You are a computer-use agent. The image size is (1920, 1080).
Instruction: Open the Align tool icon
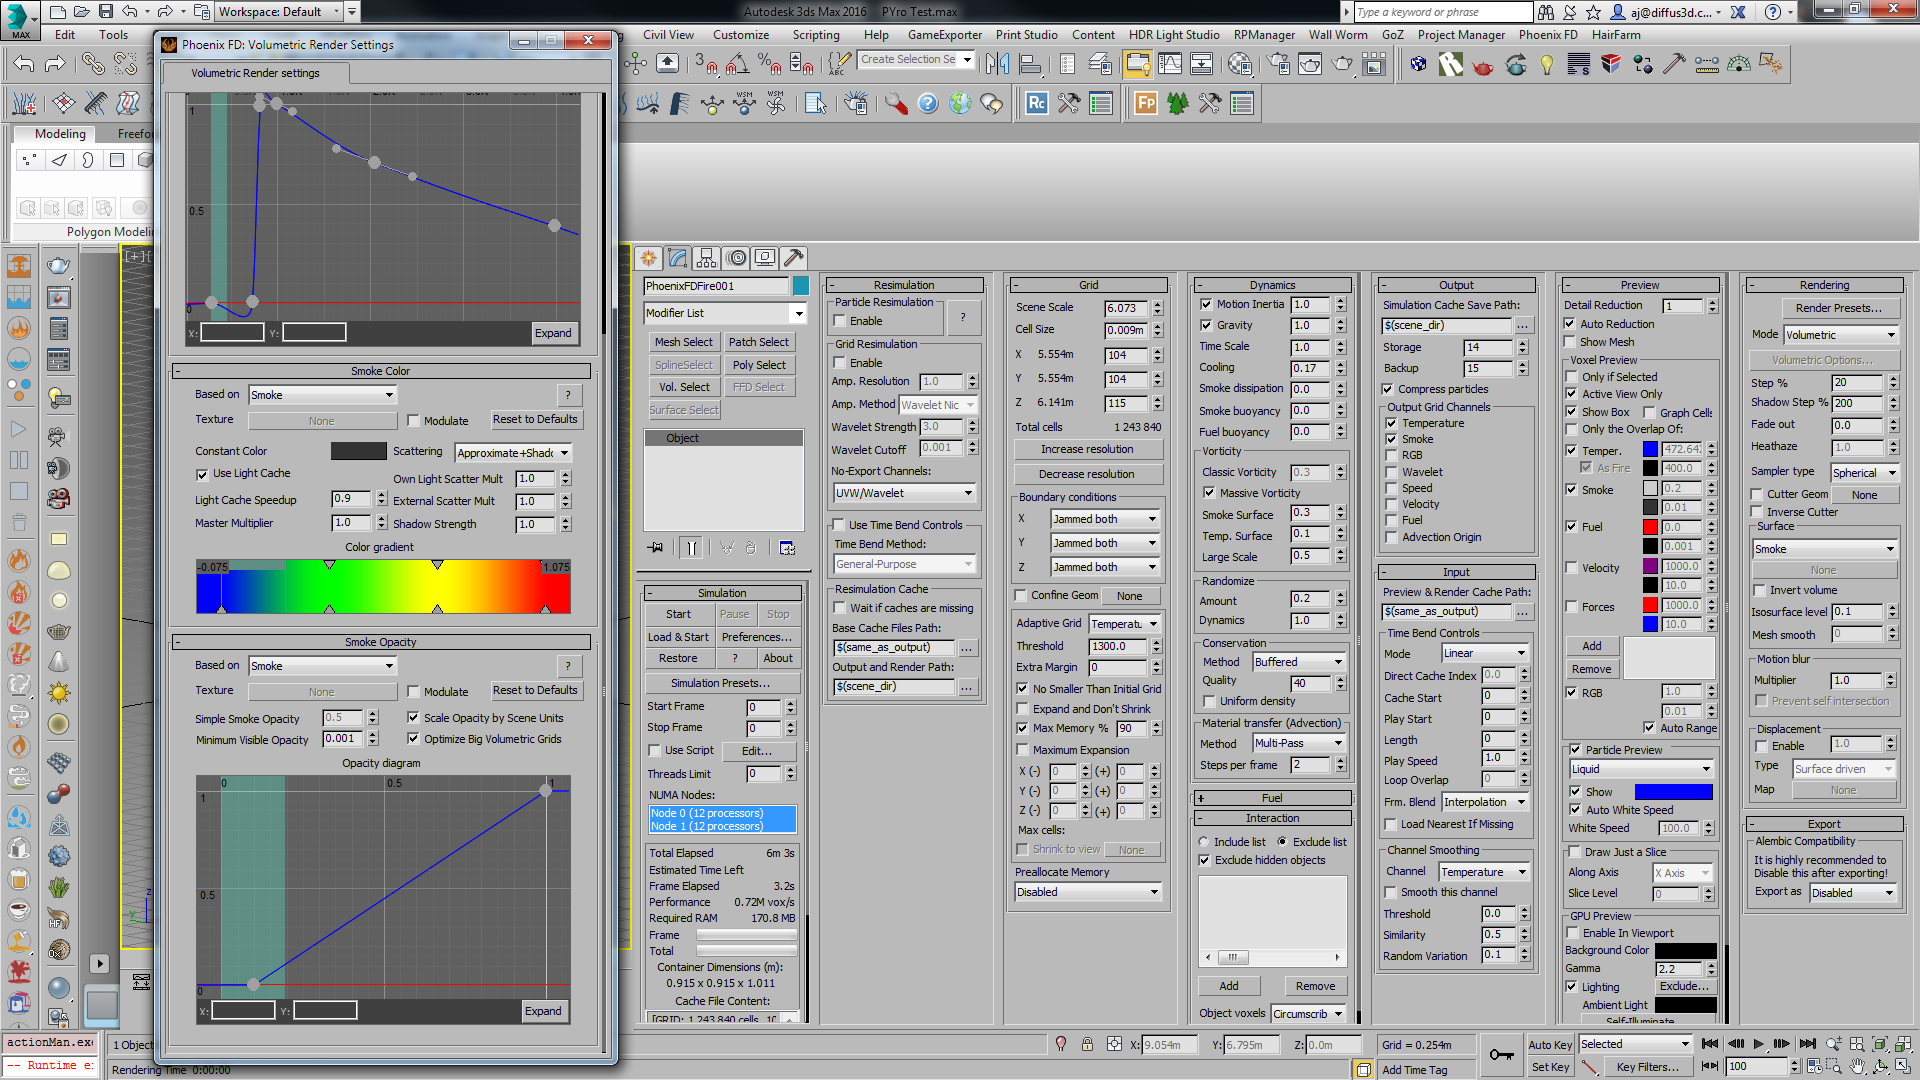(1030, 64)
